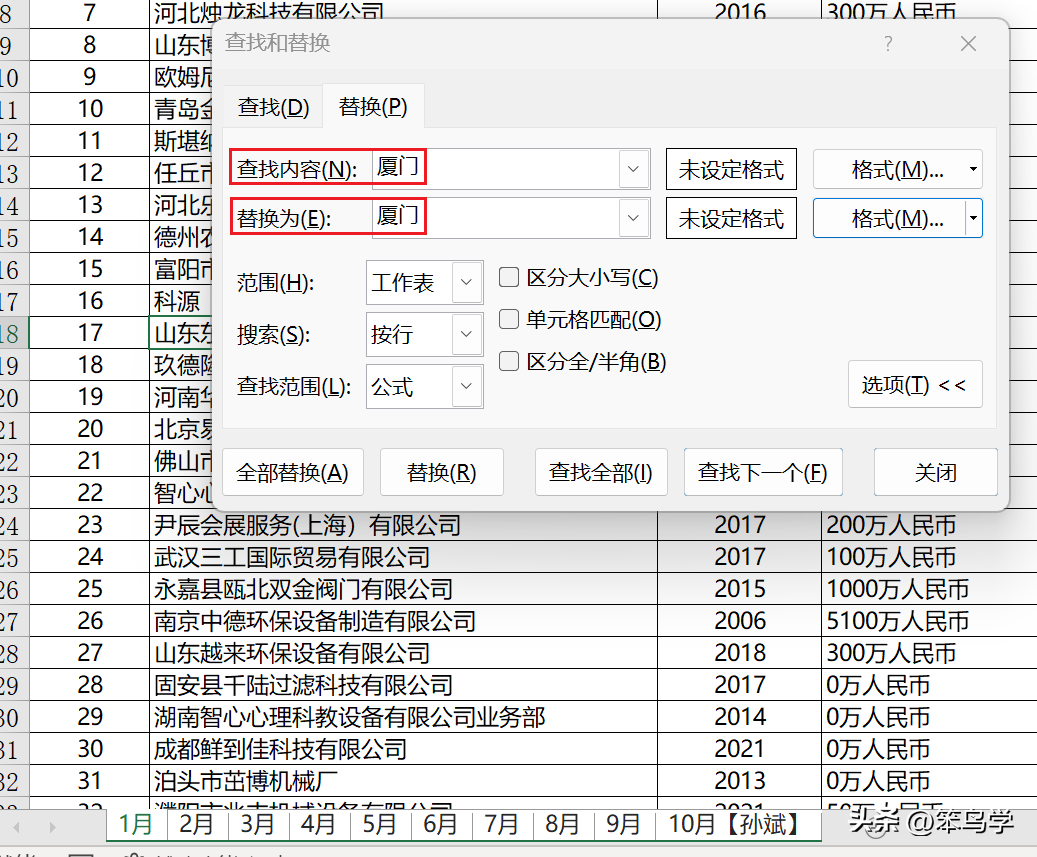
Task: Open 格式(M) button for replace with
Action: tap(889, 218)
